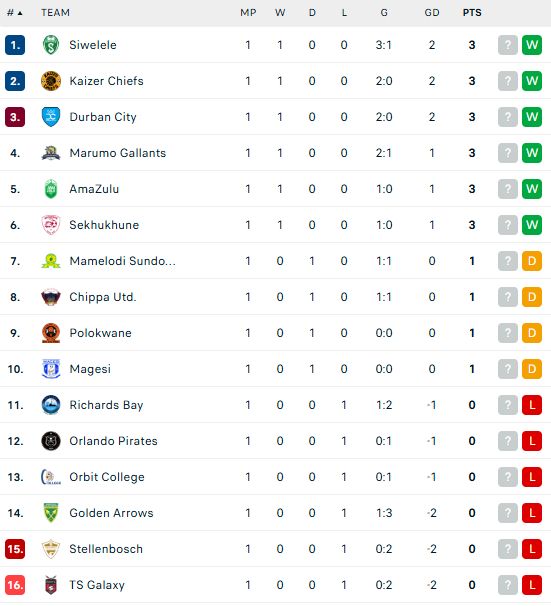
Task: Click AmaZulu's grey upcoming match badge
Action: (508, 189)
